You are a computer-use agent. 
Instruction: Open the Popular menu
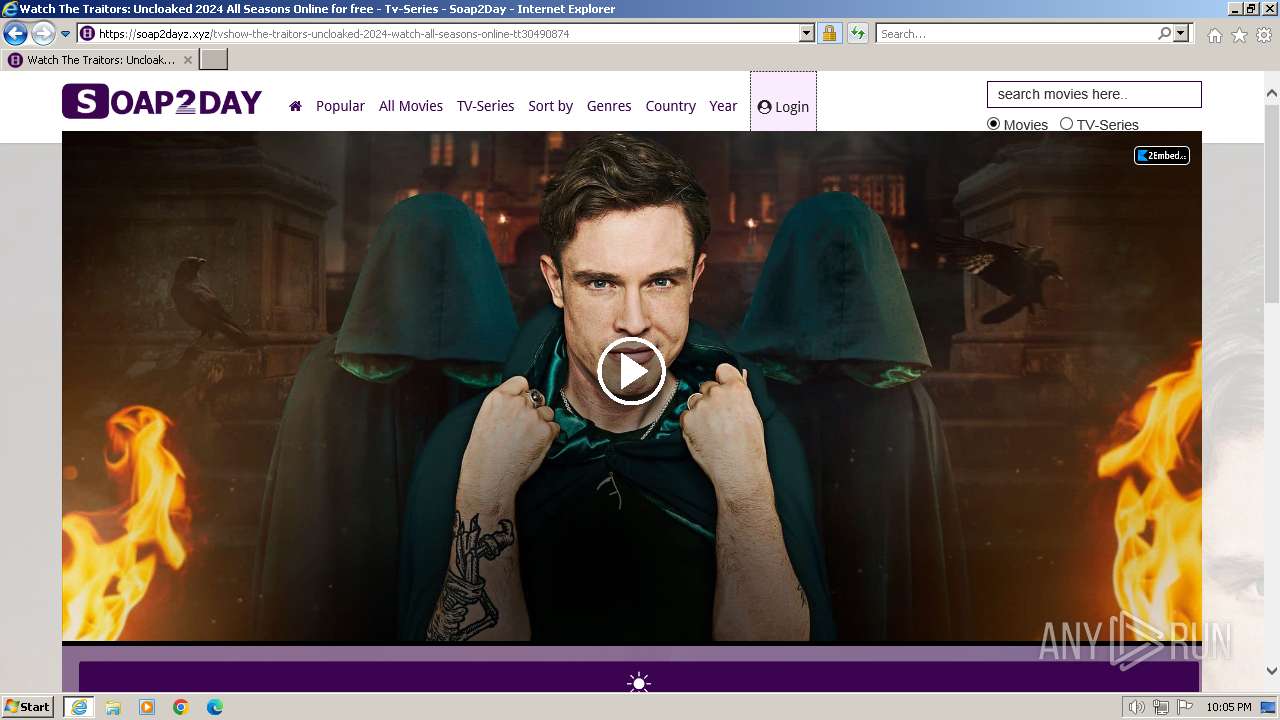pos(340,106)
